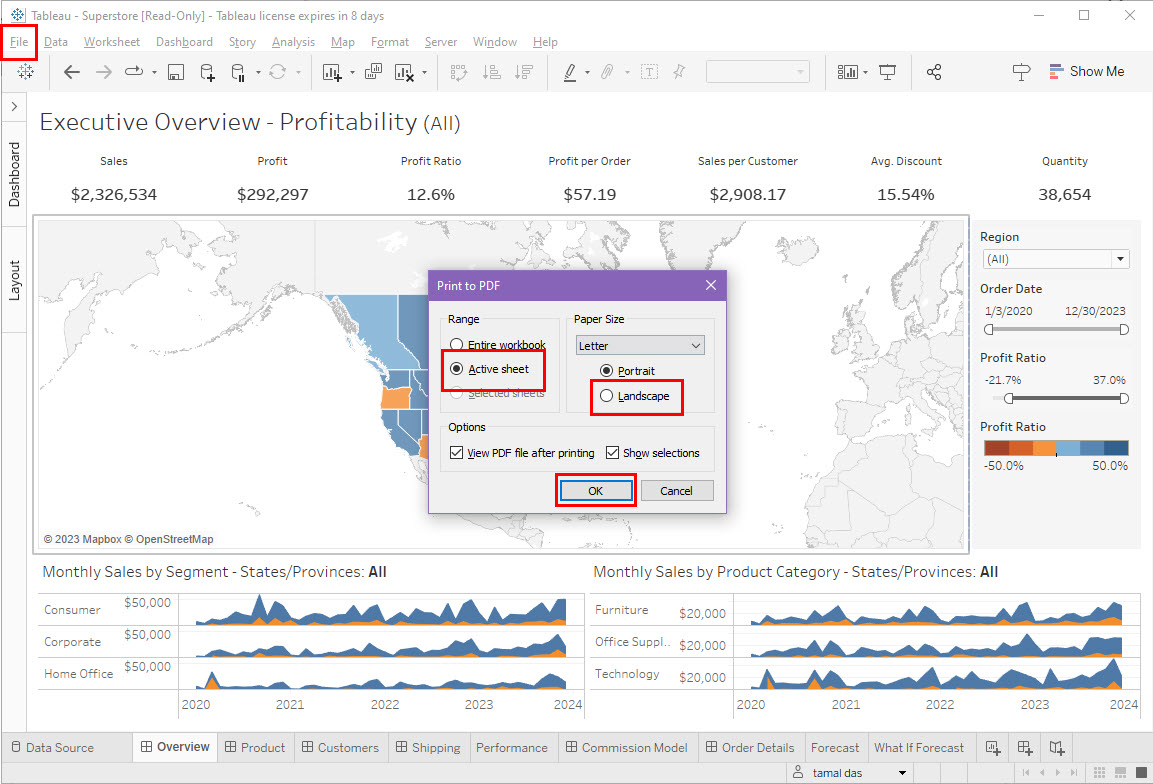Image resolution: width=1153 pixels, height=784 pixels.
Task: Close the Print to PDF dialog
Action: (710, 285)
